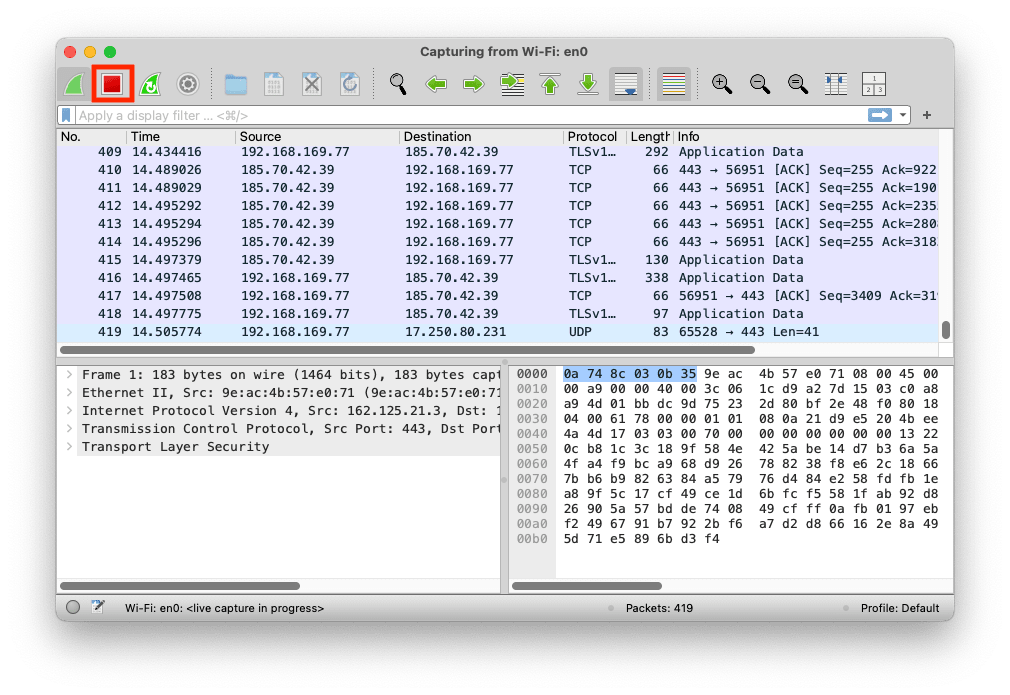Viewport: 1010px width, 695px height.
Task: Select packet 416 with length 338
Action: coord(497,278)
